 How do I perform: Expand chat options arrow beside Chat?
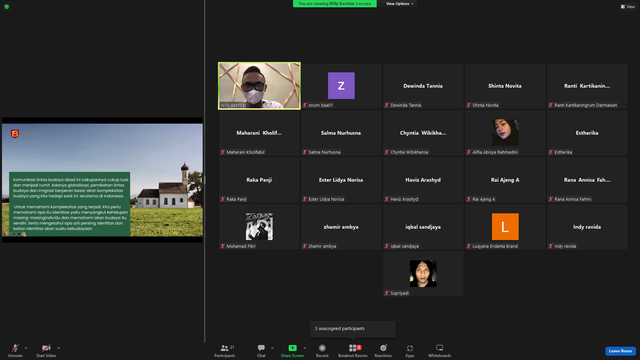[x=272, y=348]
